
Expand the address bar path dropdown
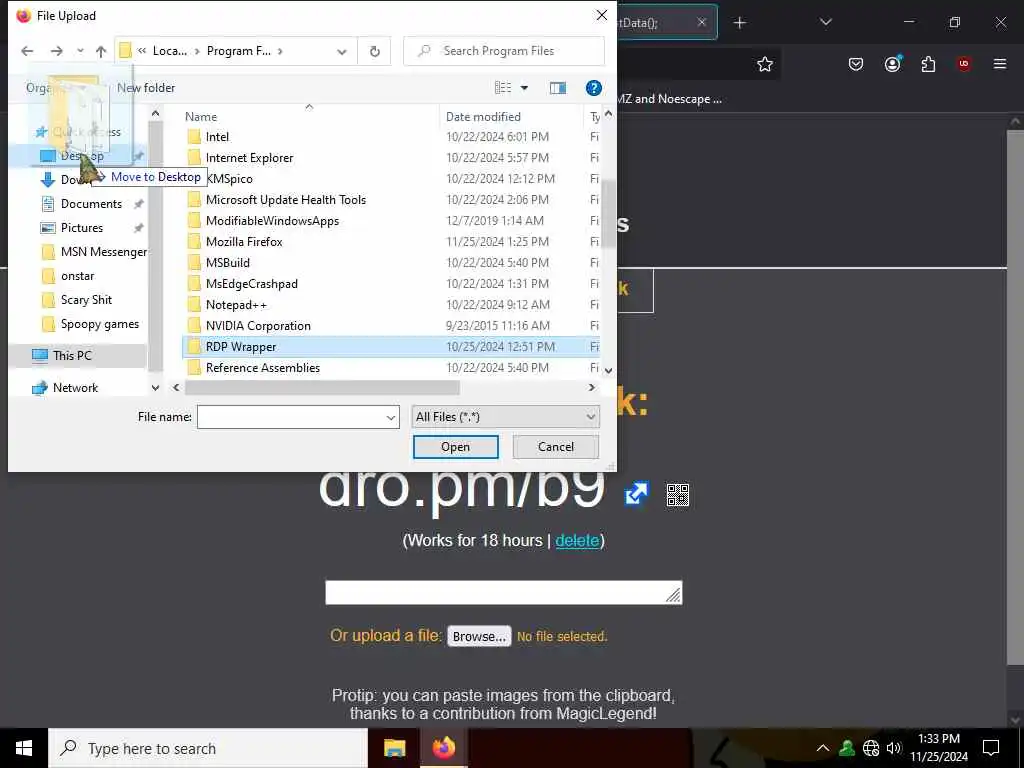pyautogui.click(x=342, y=52)
